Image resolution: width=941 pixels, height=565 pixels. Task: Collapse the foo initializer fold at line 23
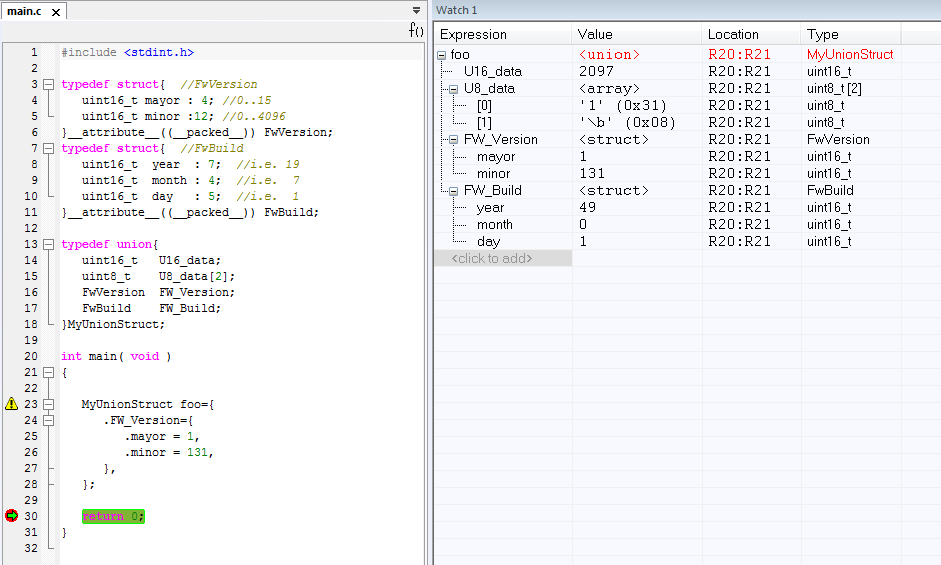coord(49,404)
